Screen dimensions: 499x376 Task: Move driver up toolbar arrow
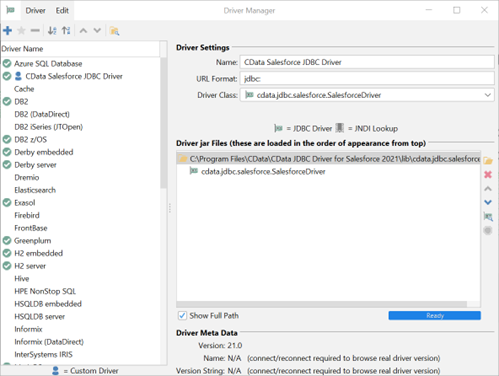(83, 31)
